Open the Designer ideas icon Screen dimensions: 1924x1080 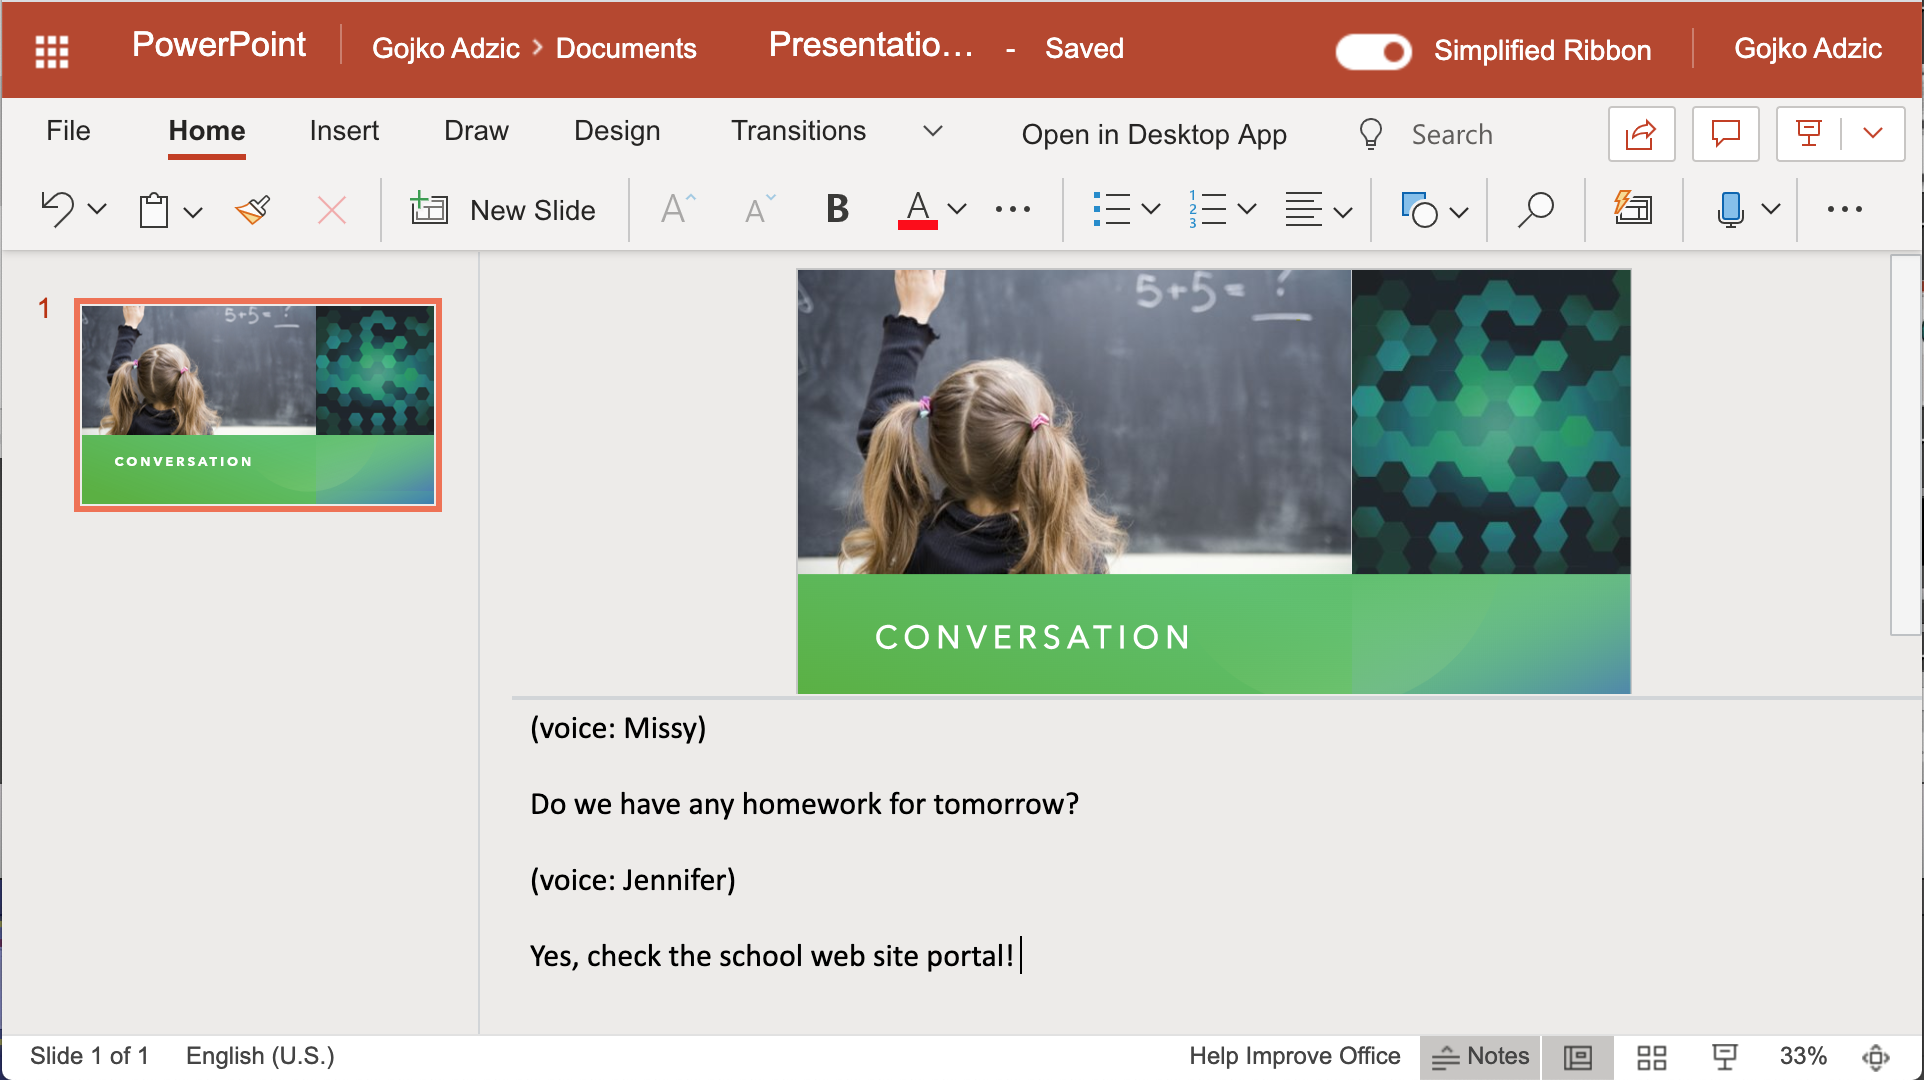1633,208
